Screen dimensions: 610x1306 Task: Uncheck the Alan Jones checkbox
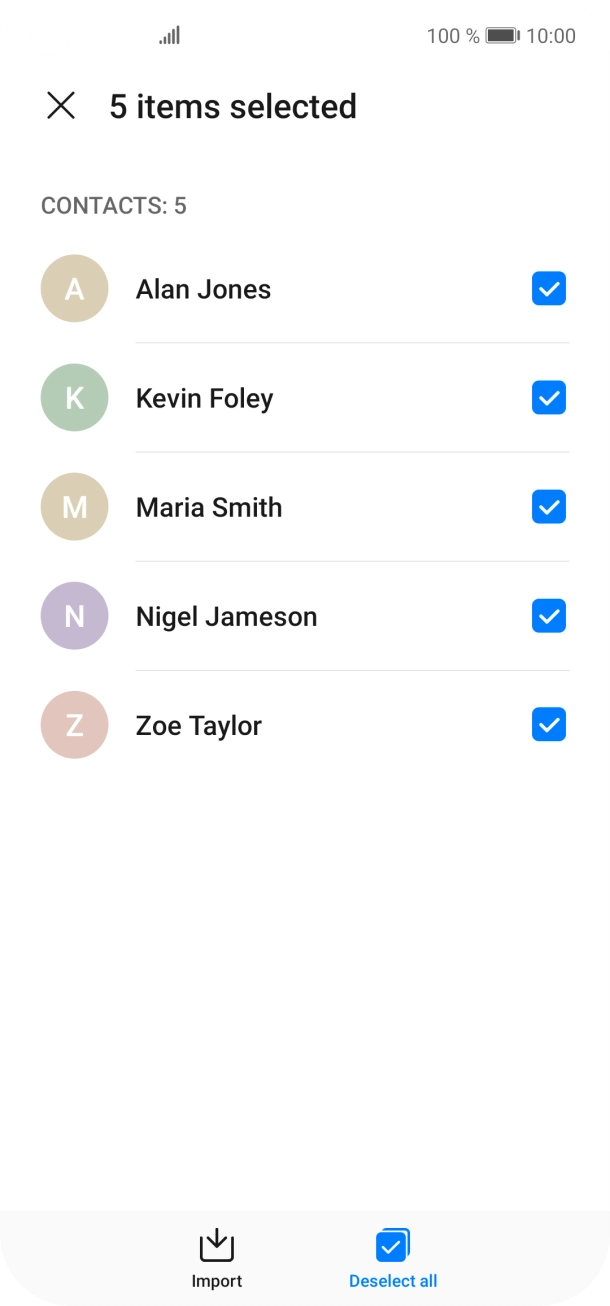pos(549,289)
